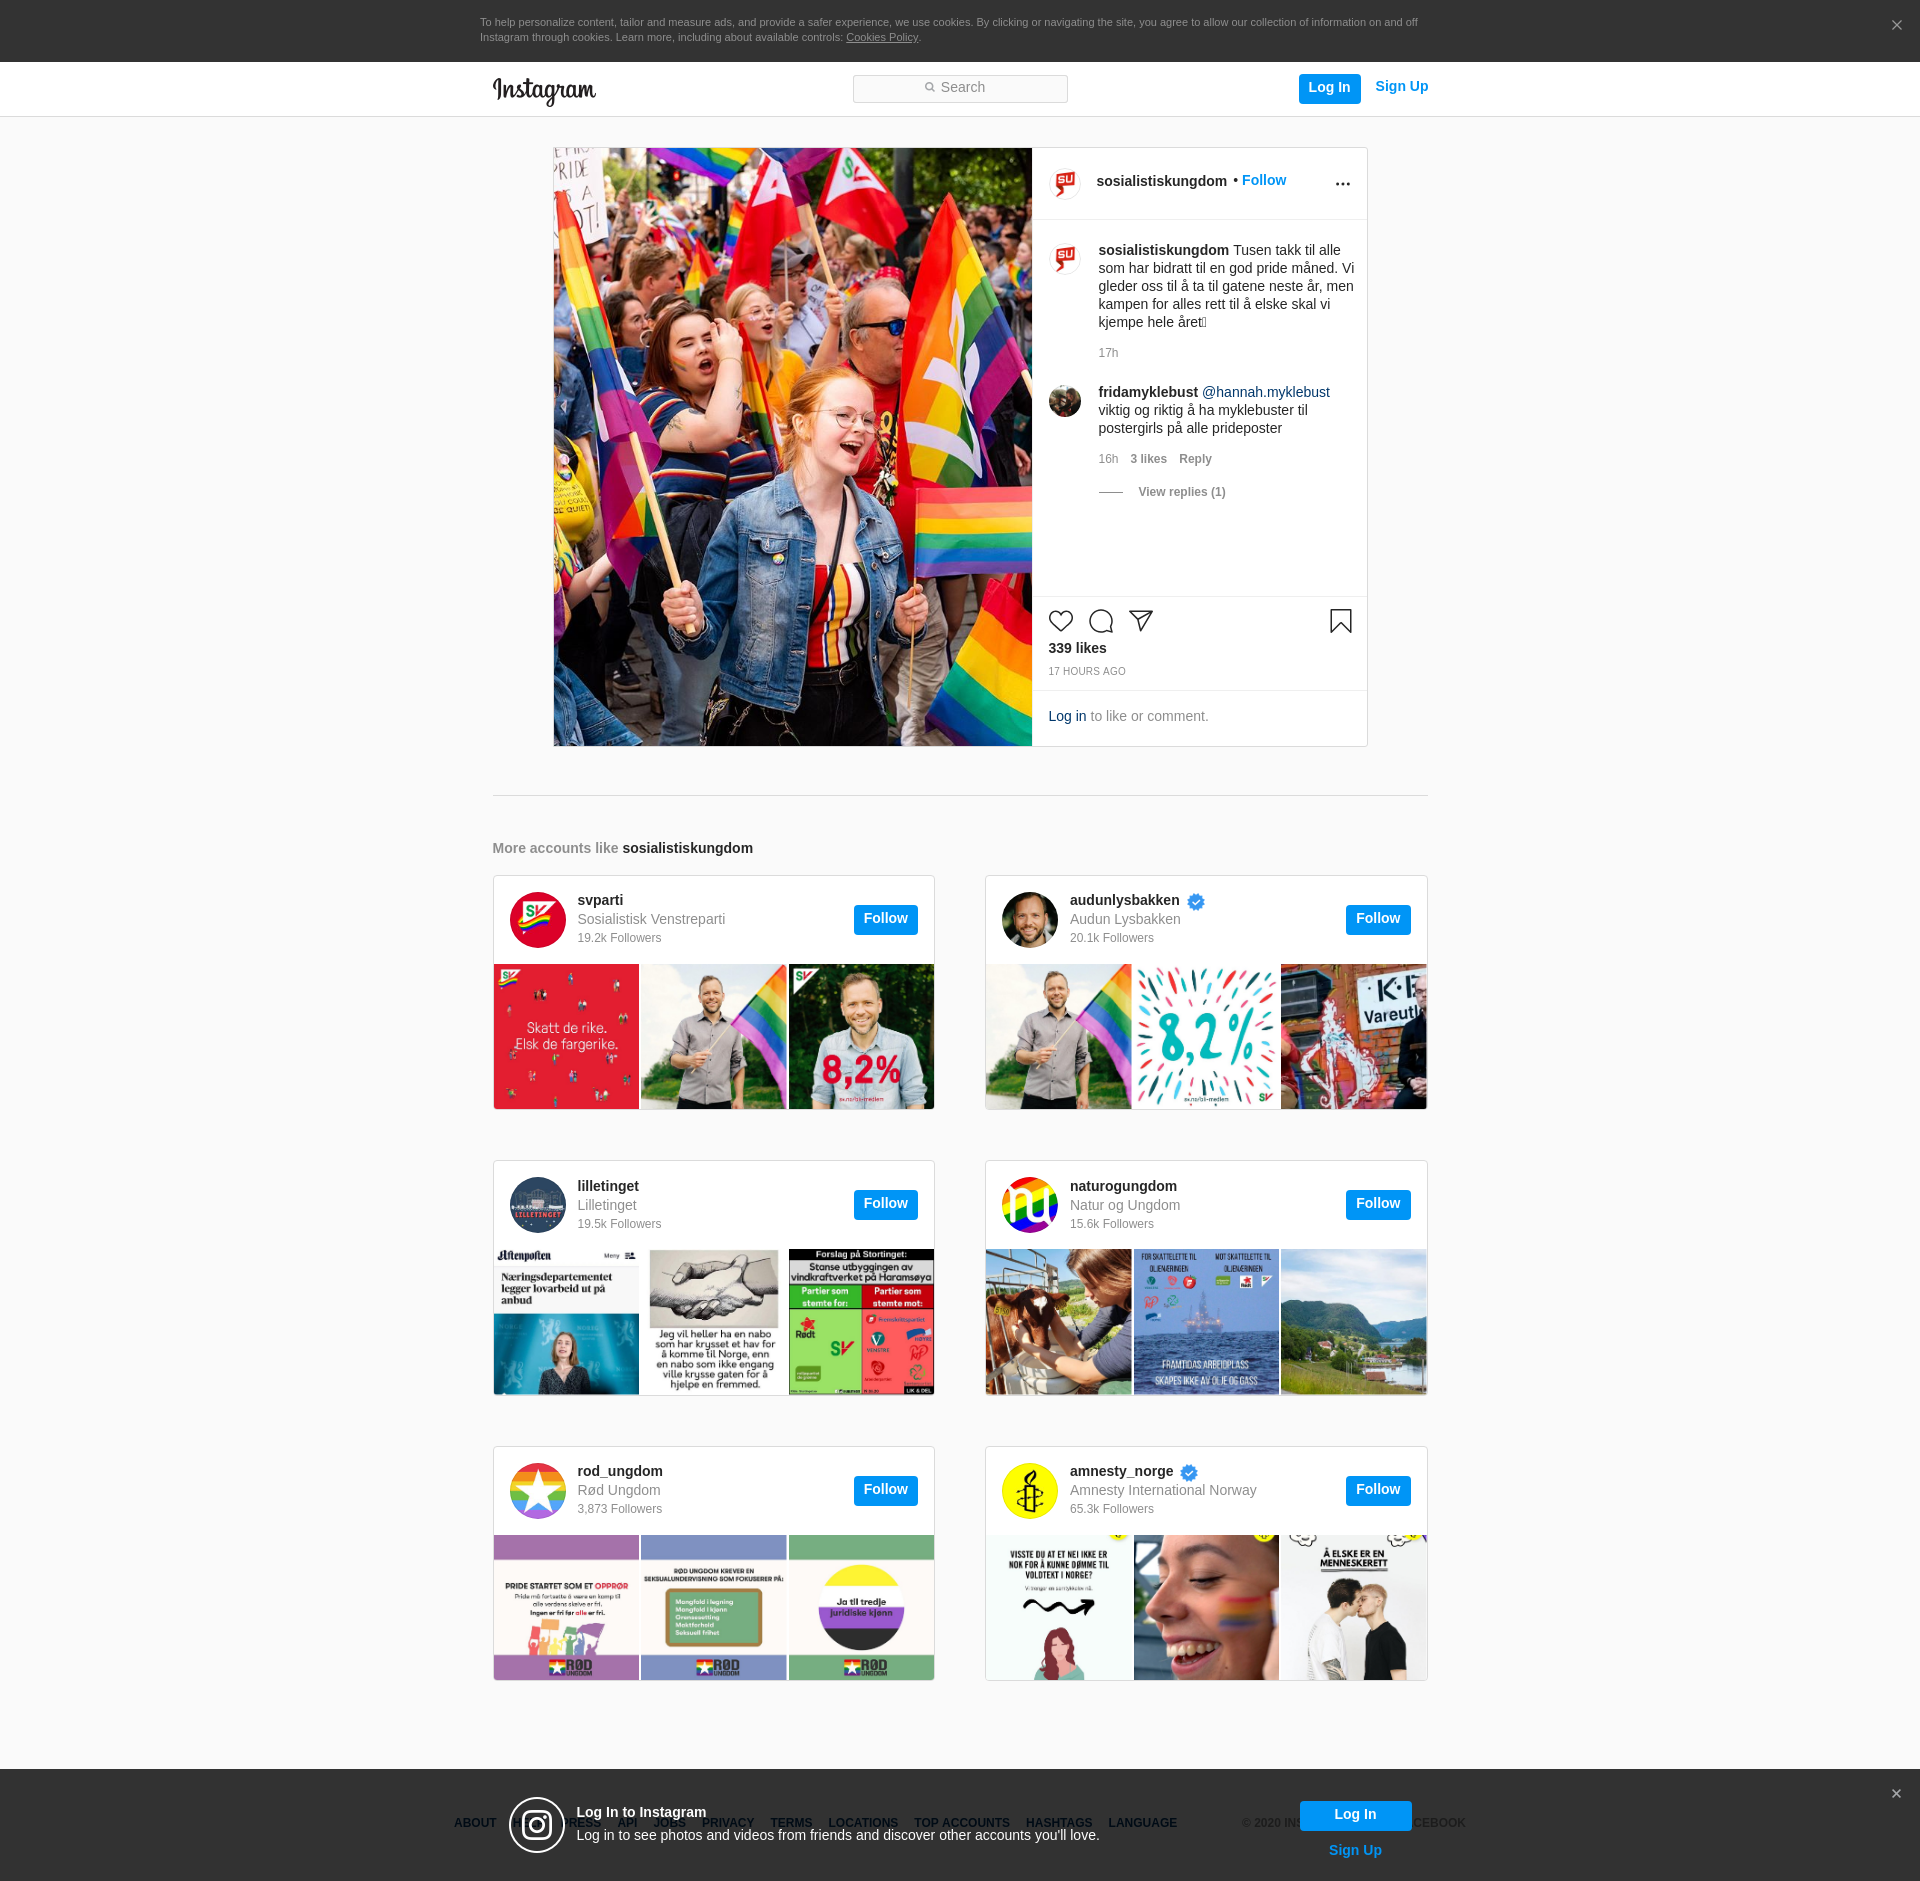Dismiss the cookie notice banner

pos(1896,26)
